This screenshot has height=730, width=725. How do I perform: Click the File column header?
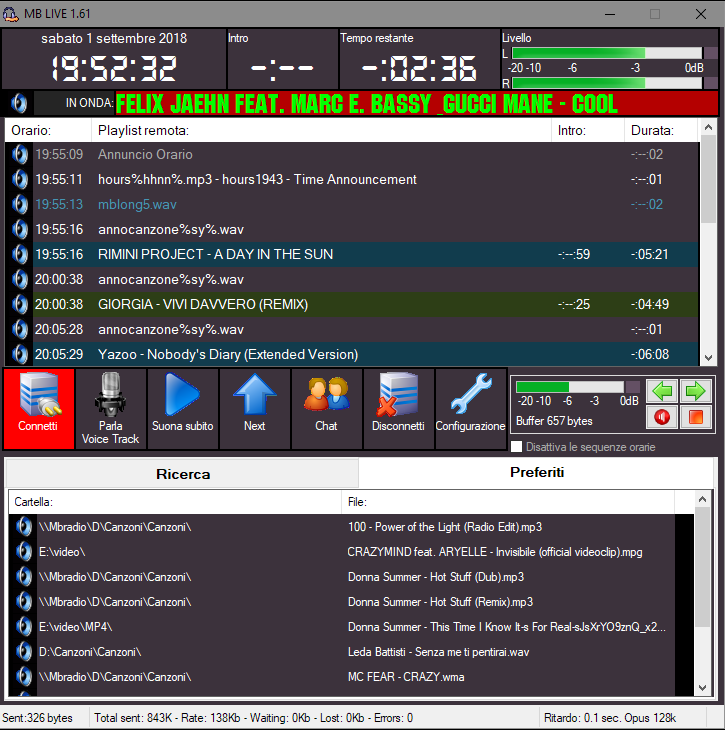click(508, 502)
